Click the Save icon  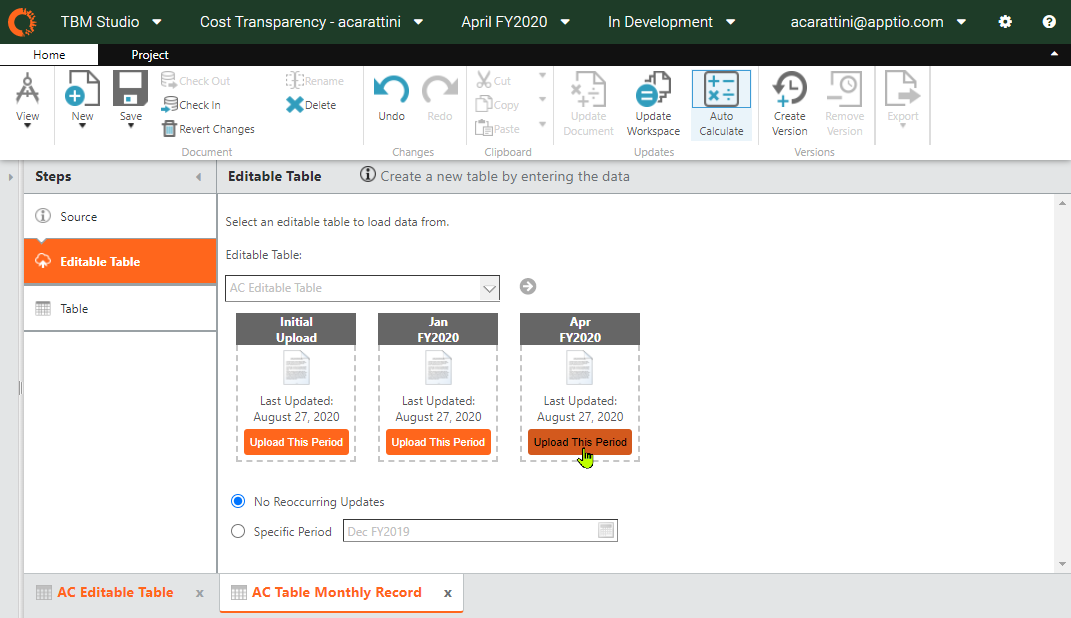click(130, 97)
